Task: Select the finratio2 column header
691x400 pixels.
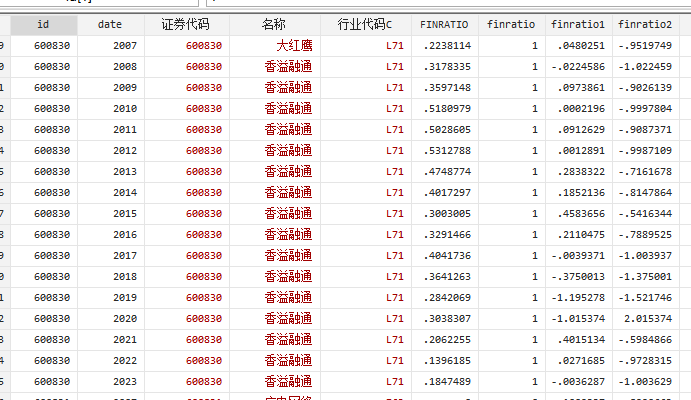Action: point(644,24)
